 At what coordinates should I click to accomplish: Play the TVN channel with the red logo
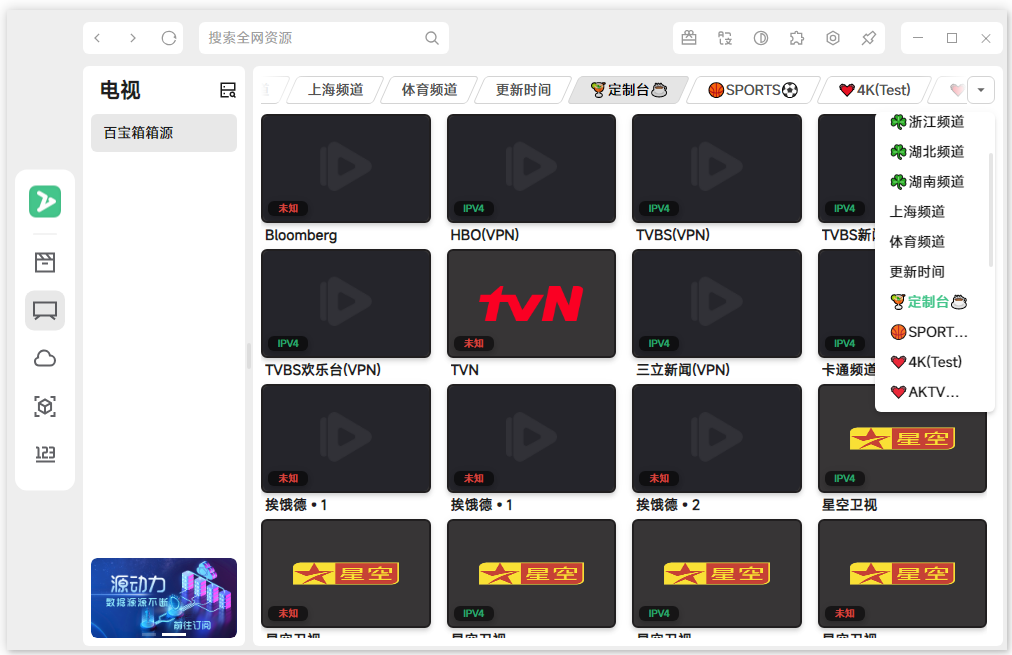coord(531,303)
